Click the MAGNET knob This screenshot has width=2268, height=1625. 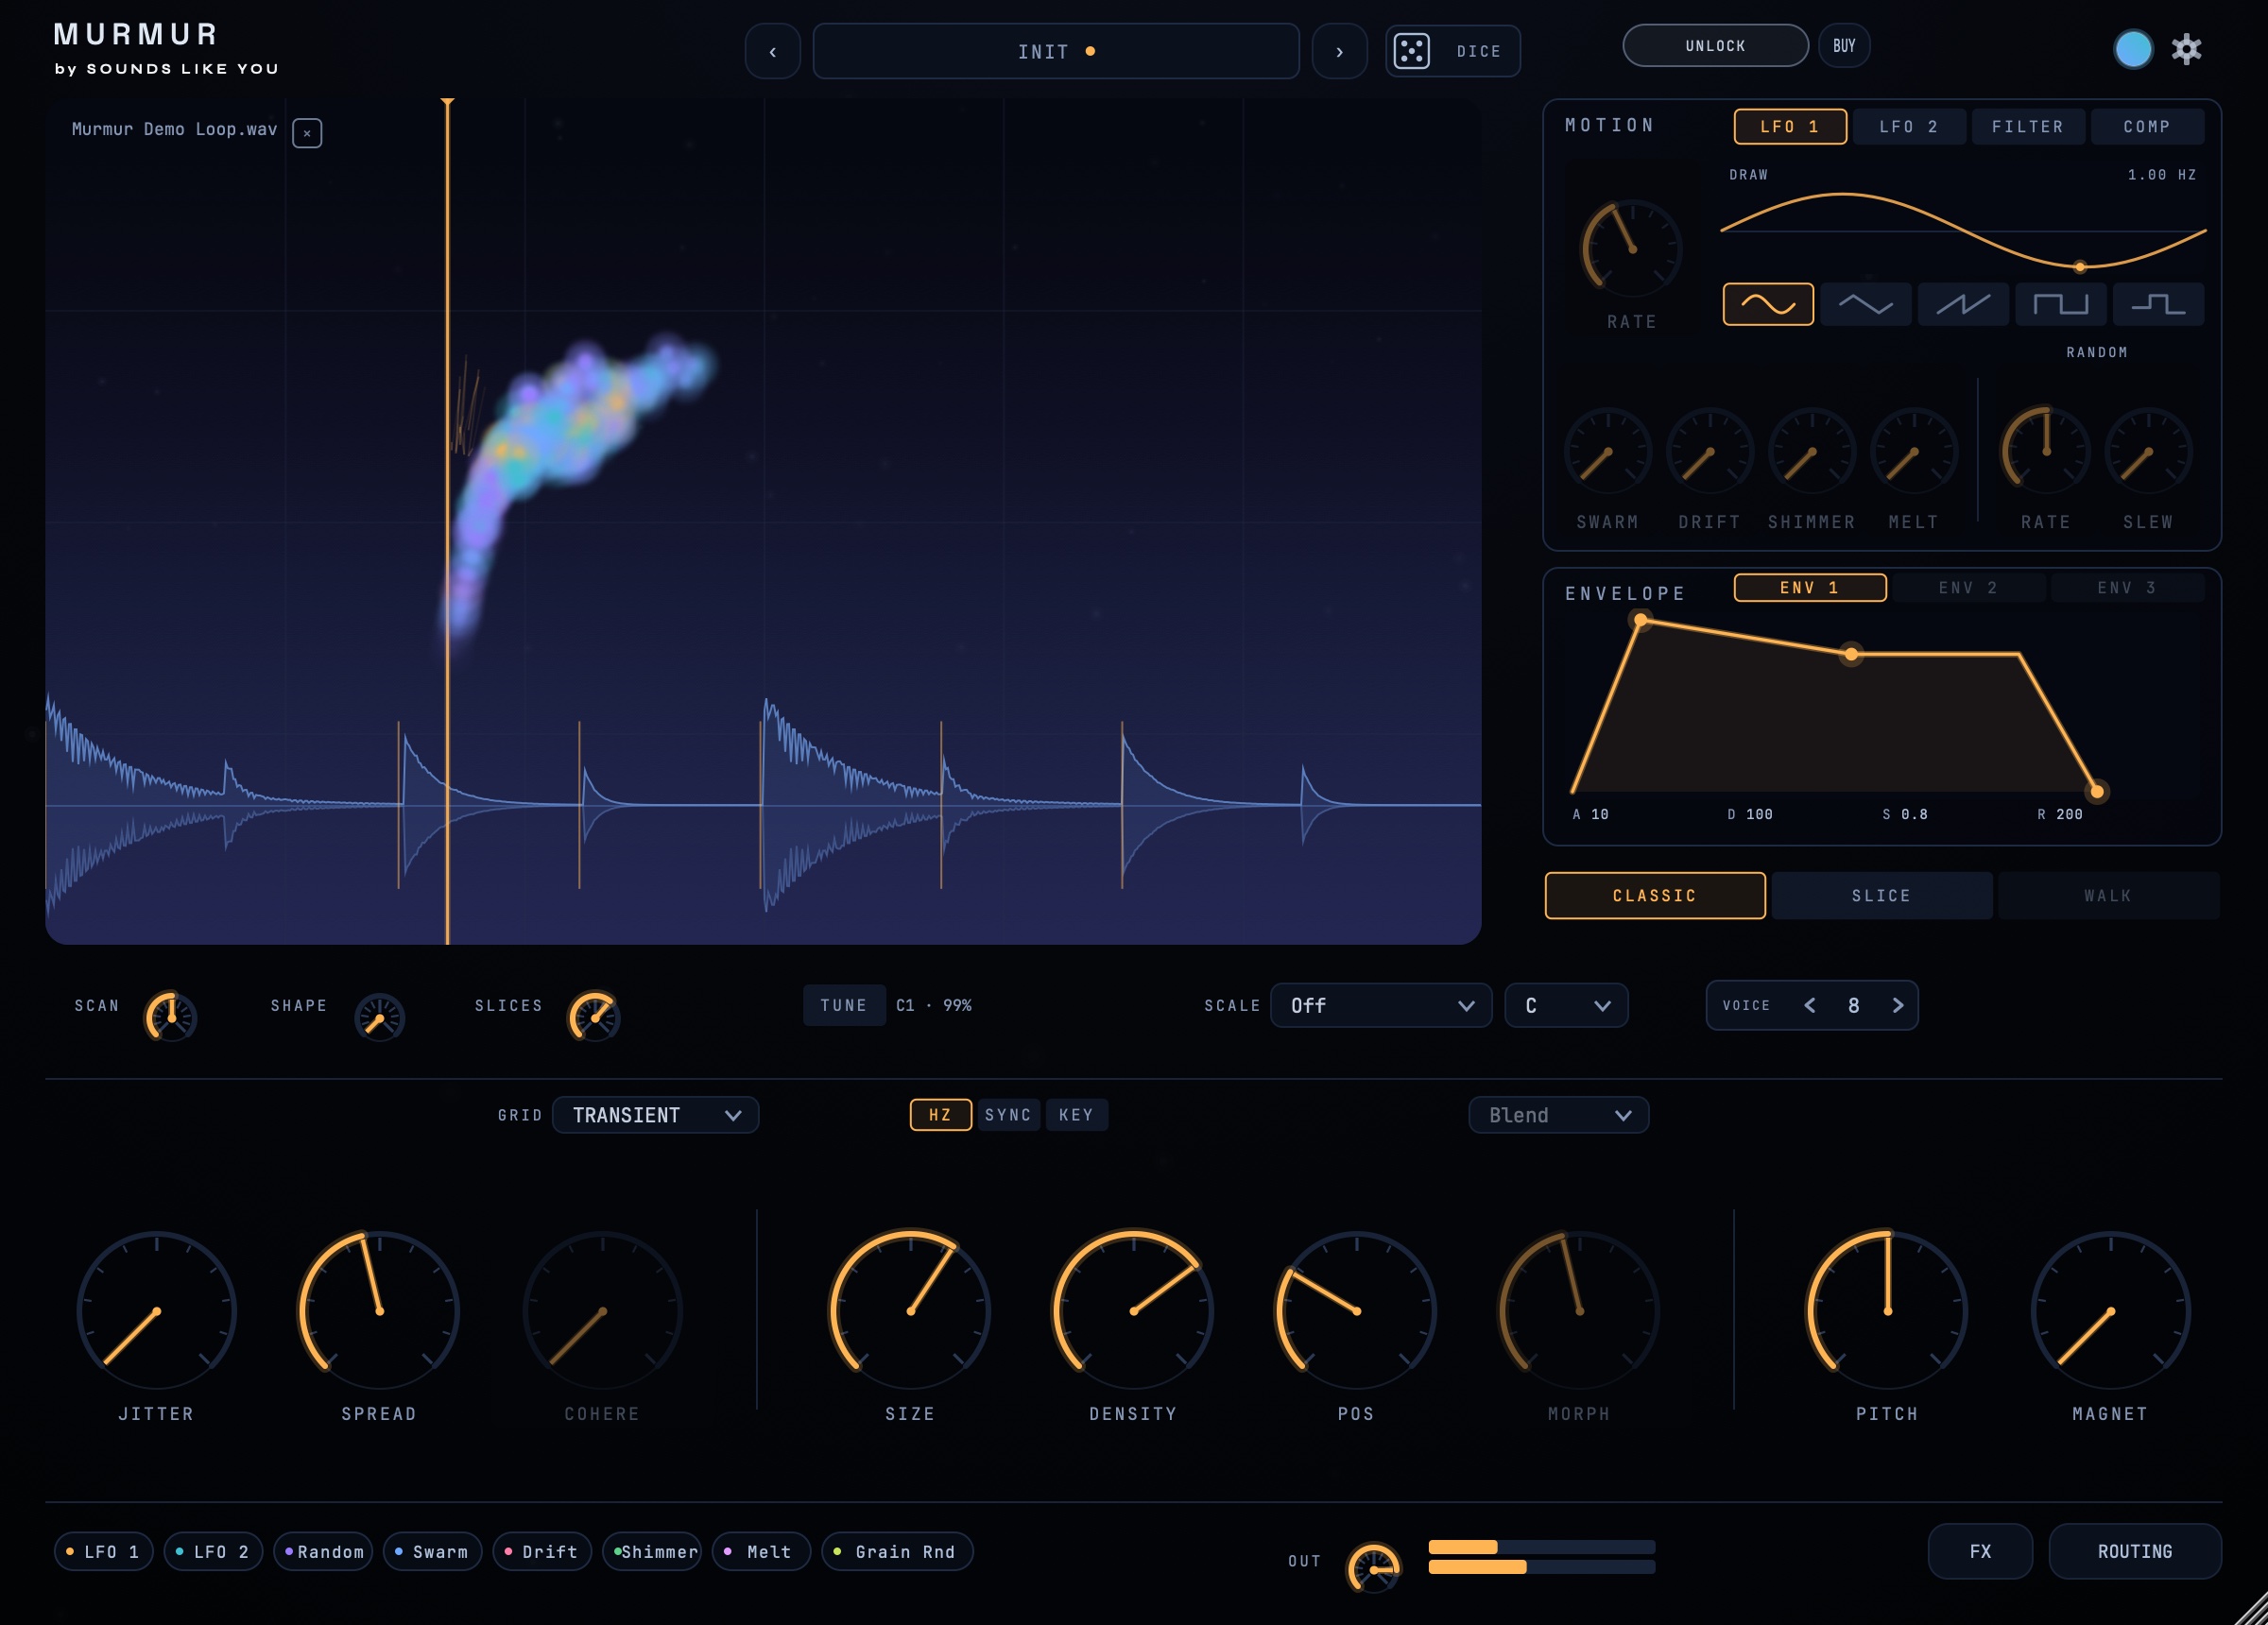tap(2110, 1310)
